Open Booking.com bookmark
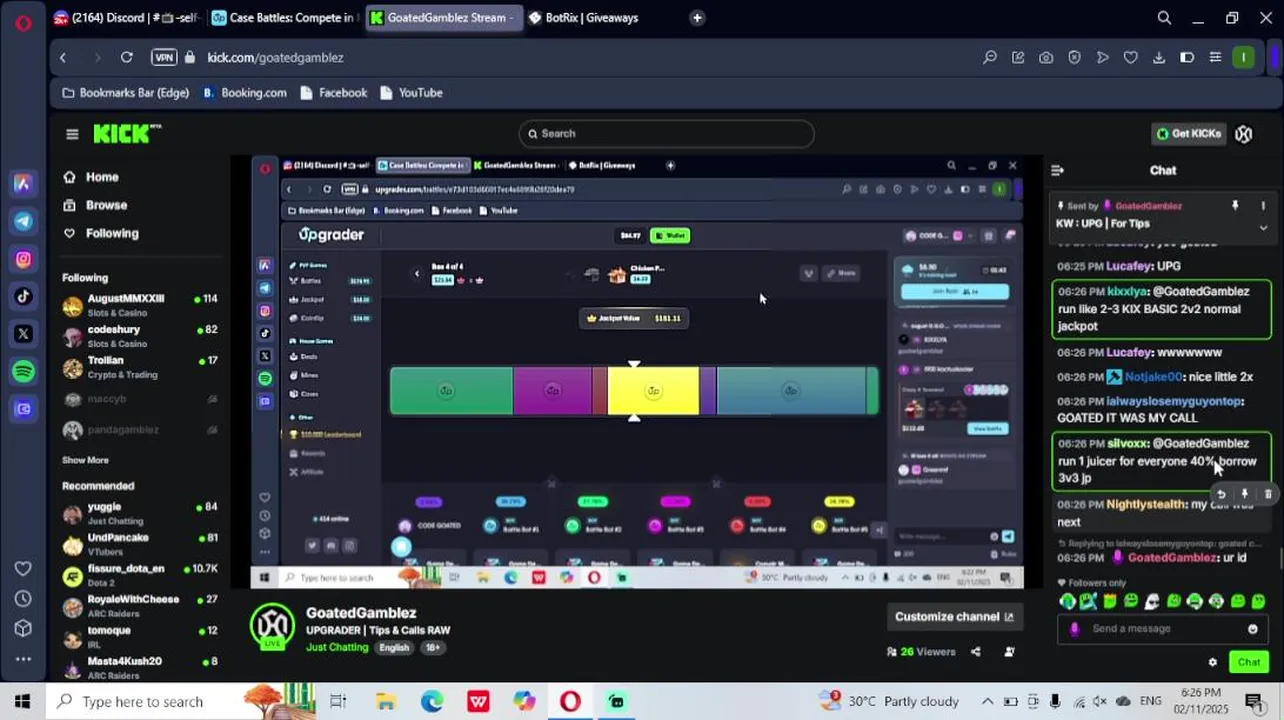1284x720 pixels. [x=244, y=93]
